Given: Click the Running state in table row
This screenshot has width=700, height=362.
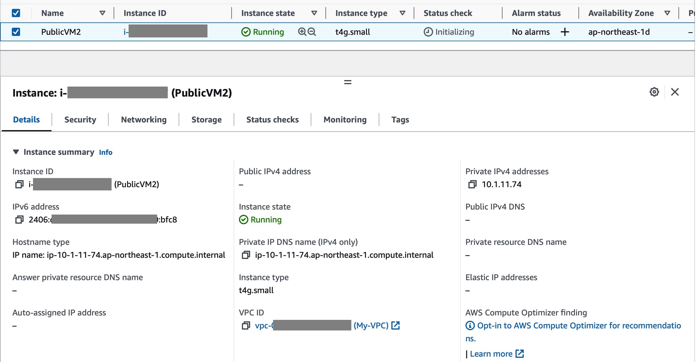Looking at the screenshot, I should click(262, 32).
